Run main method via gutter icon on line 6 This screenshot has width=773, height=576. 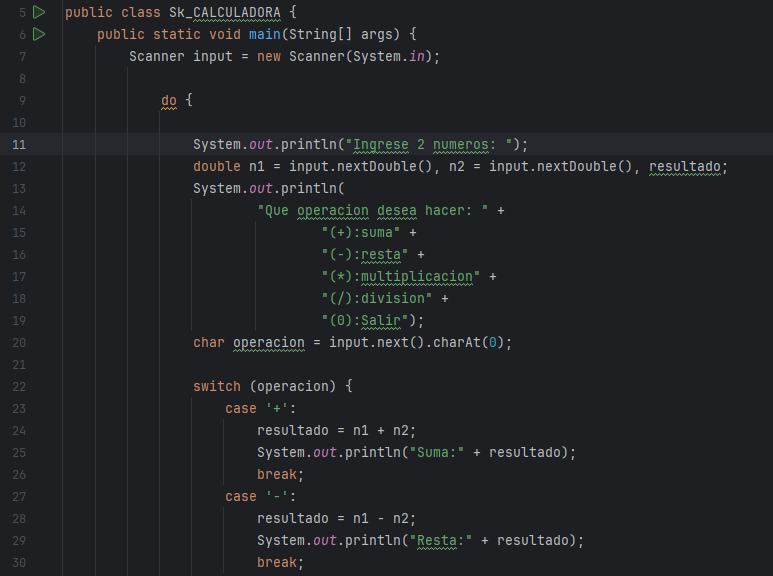click(39, 34)
